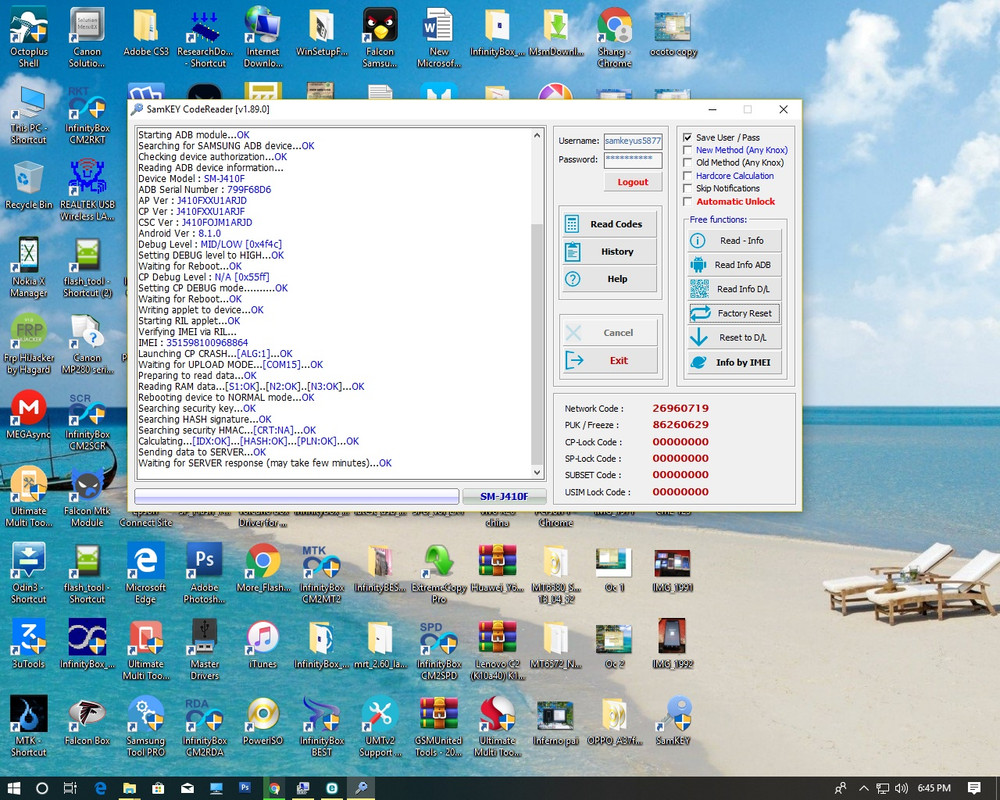The height and width of the screenshot is (800, 1000).
Task: Click the greyed Cancel button
Action: (610, 332)
